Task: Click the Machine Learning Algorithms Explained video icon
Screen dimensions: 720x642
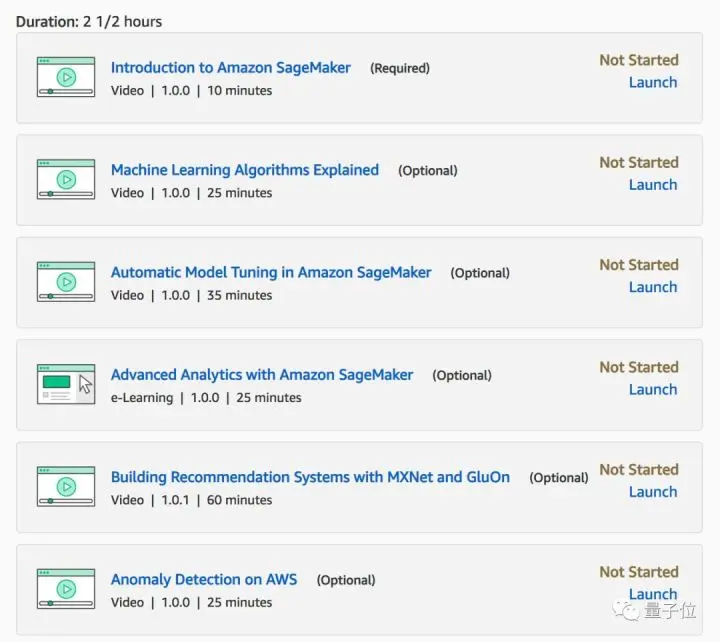Action: (x=66, y=180)
